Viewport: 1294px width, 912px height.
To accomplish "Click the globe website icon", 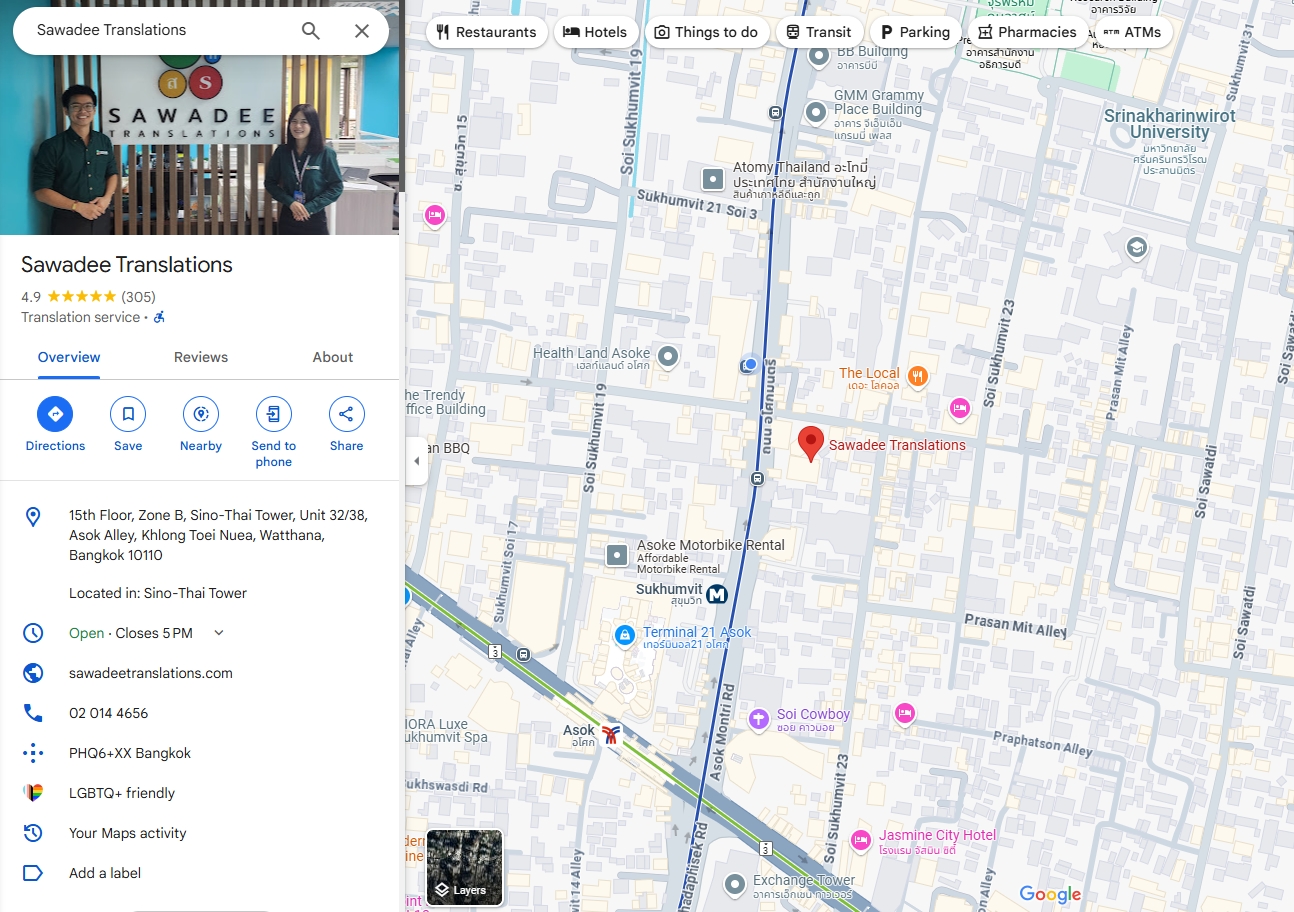I will pyautogui.click(x=33, y=673).
